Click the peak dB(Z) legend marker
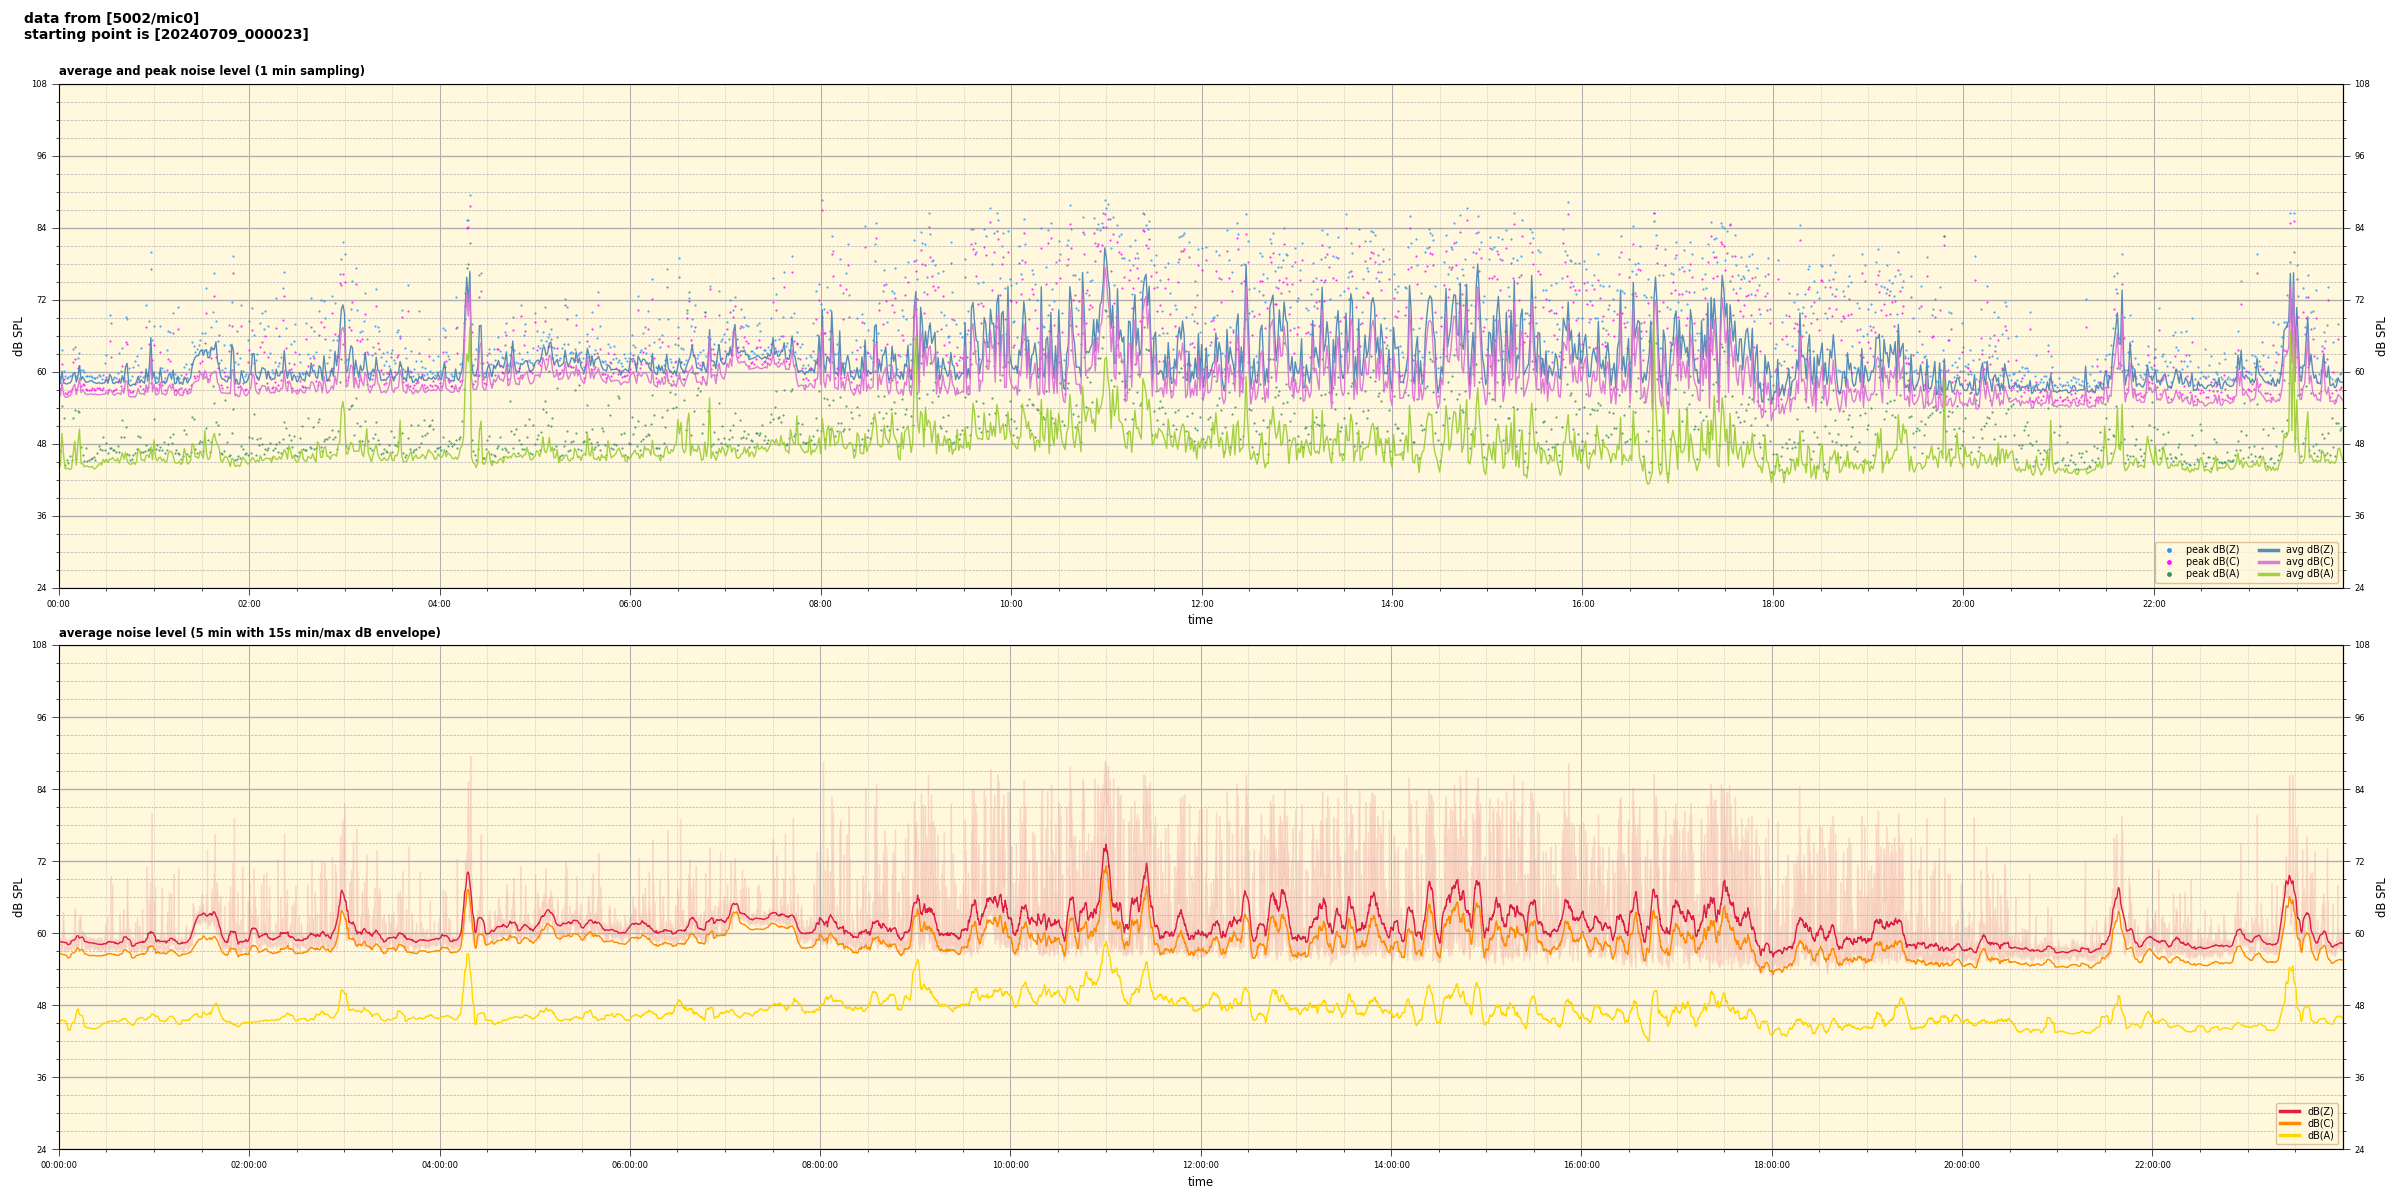Image resolution: width=2400 pixels, height=1200 pixels. [x=2169, y=550]
